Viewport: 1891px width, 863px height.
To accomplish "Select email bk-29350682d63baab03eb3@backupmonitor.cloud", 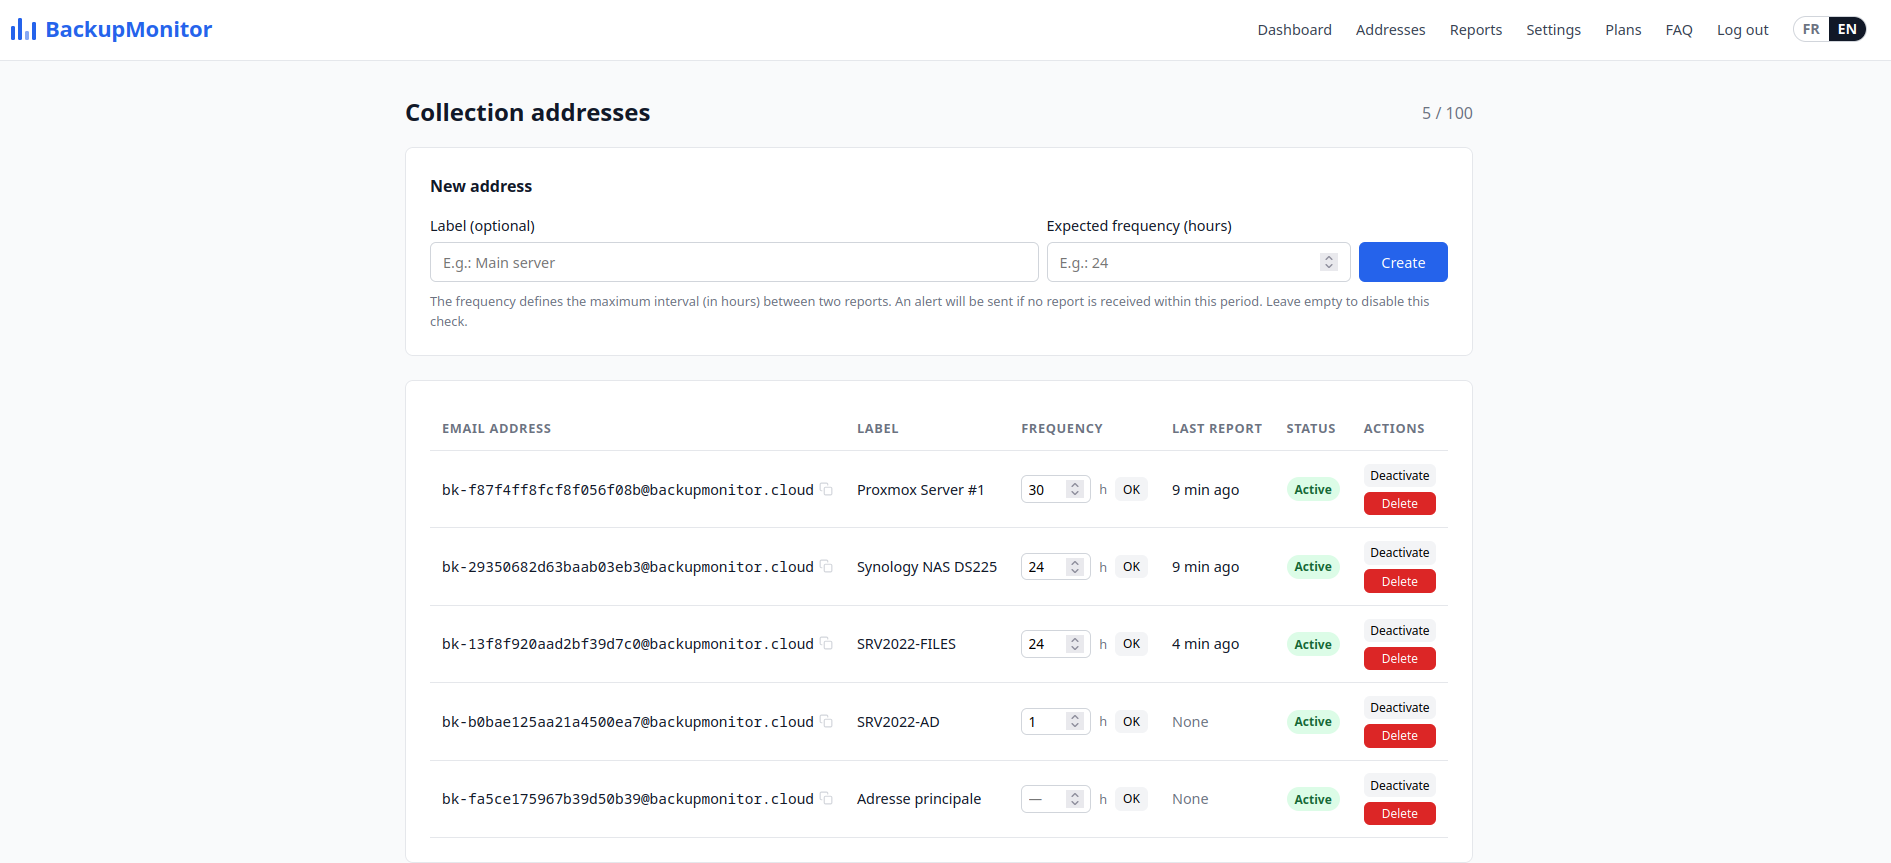I will coord(628,567).
